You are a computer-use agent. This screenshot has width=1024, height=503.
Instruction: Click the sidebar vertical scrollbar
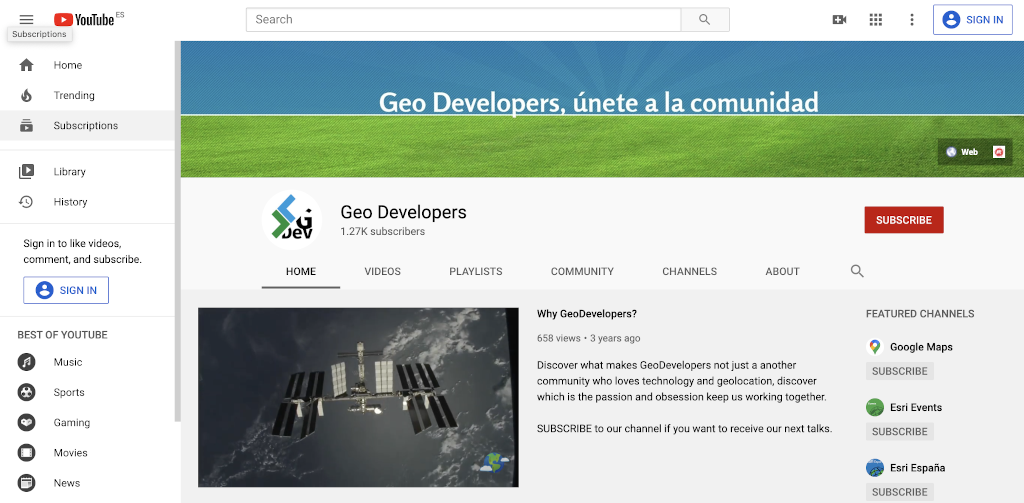click(x=178, y=231)
